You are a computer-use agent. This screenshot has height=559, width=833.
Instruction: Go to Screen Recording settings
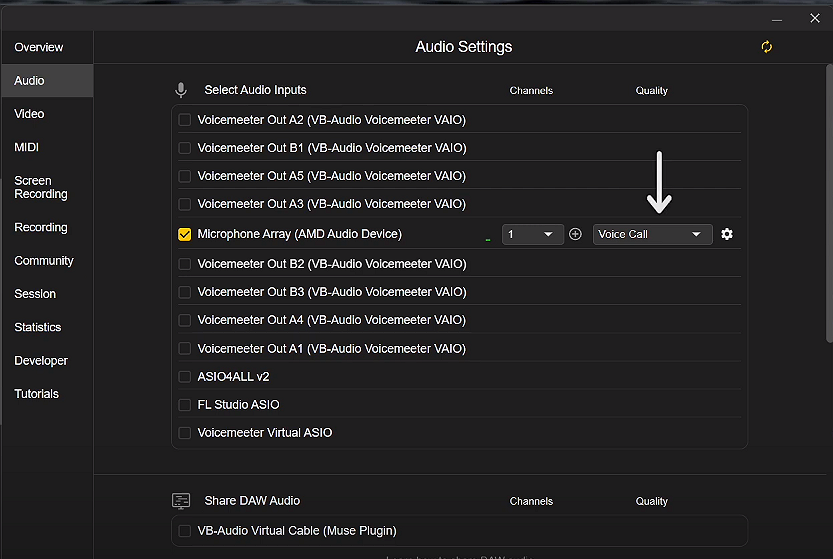point(47,187)
